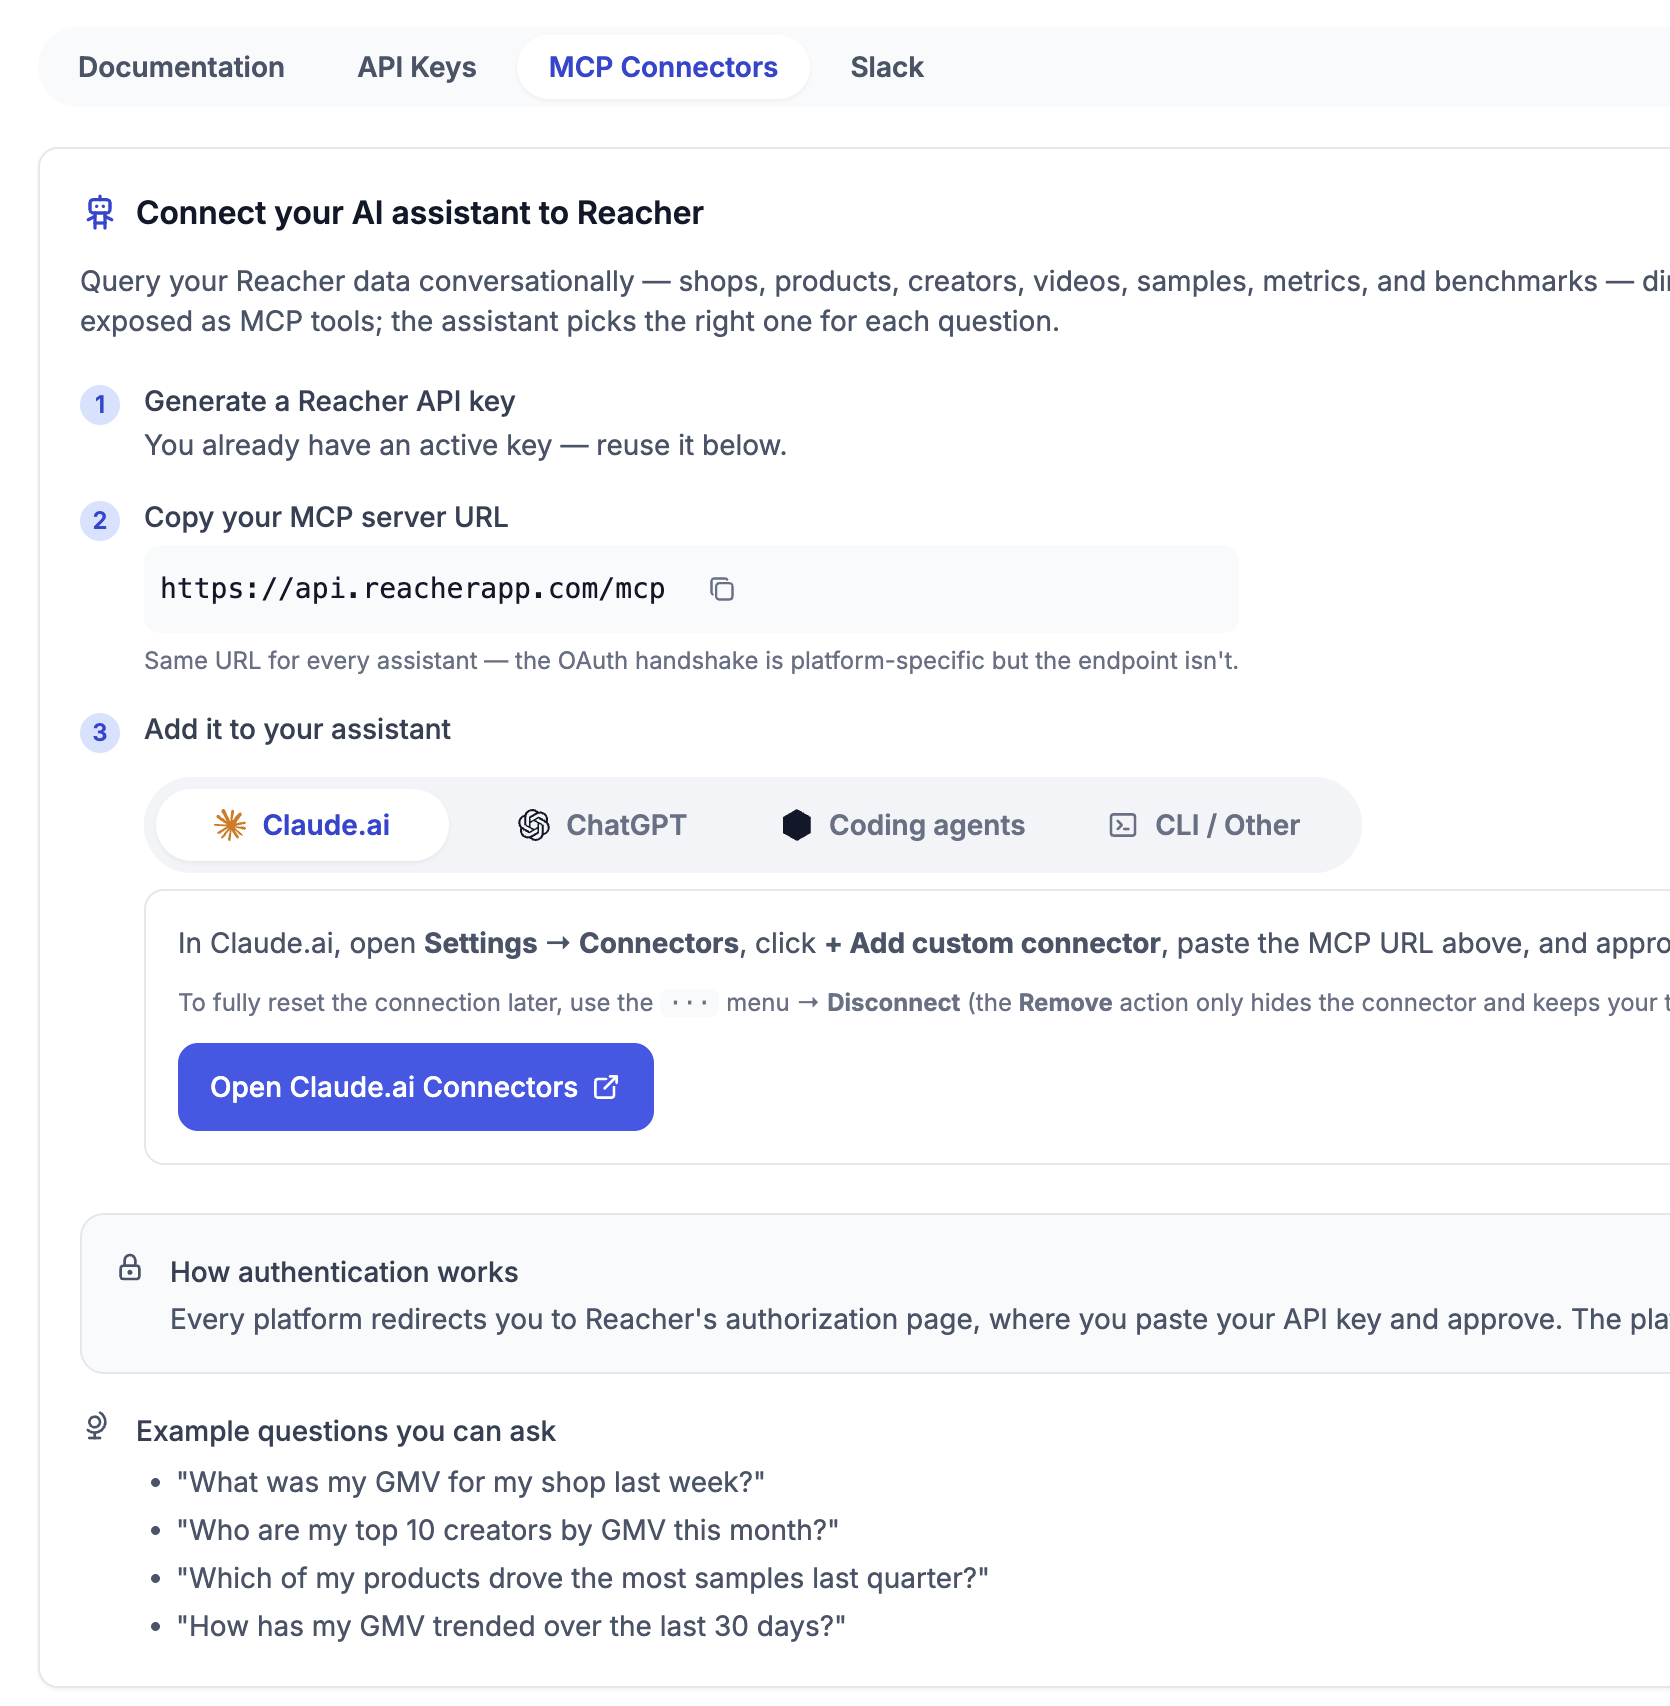Click 'You already have an active key' text
1670x1706 pixels.
click(466, 445)
